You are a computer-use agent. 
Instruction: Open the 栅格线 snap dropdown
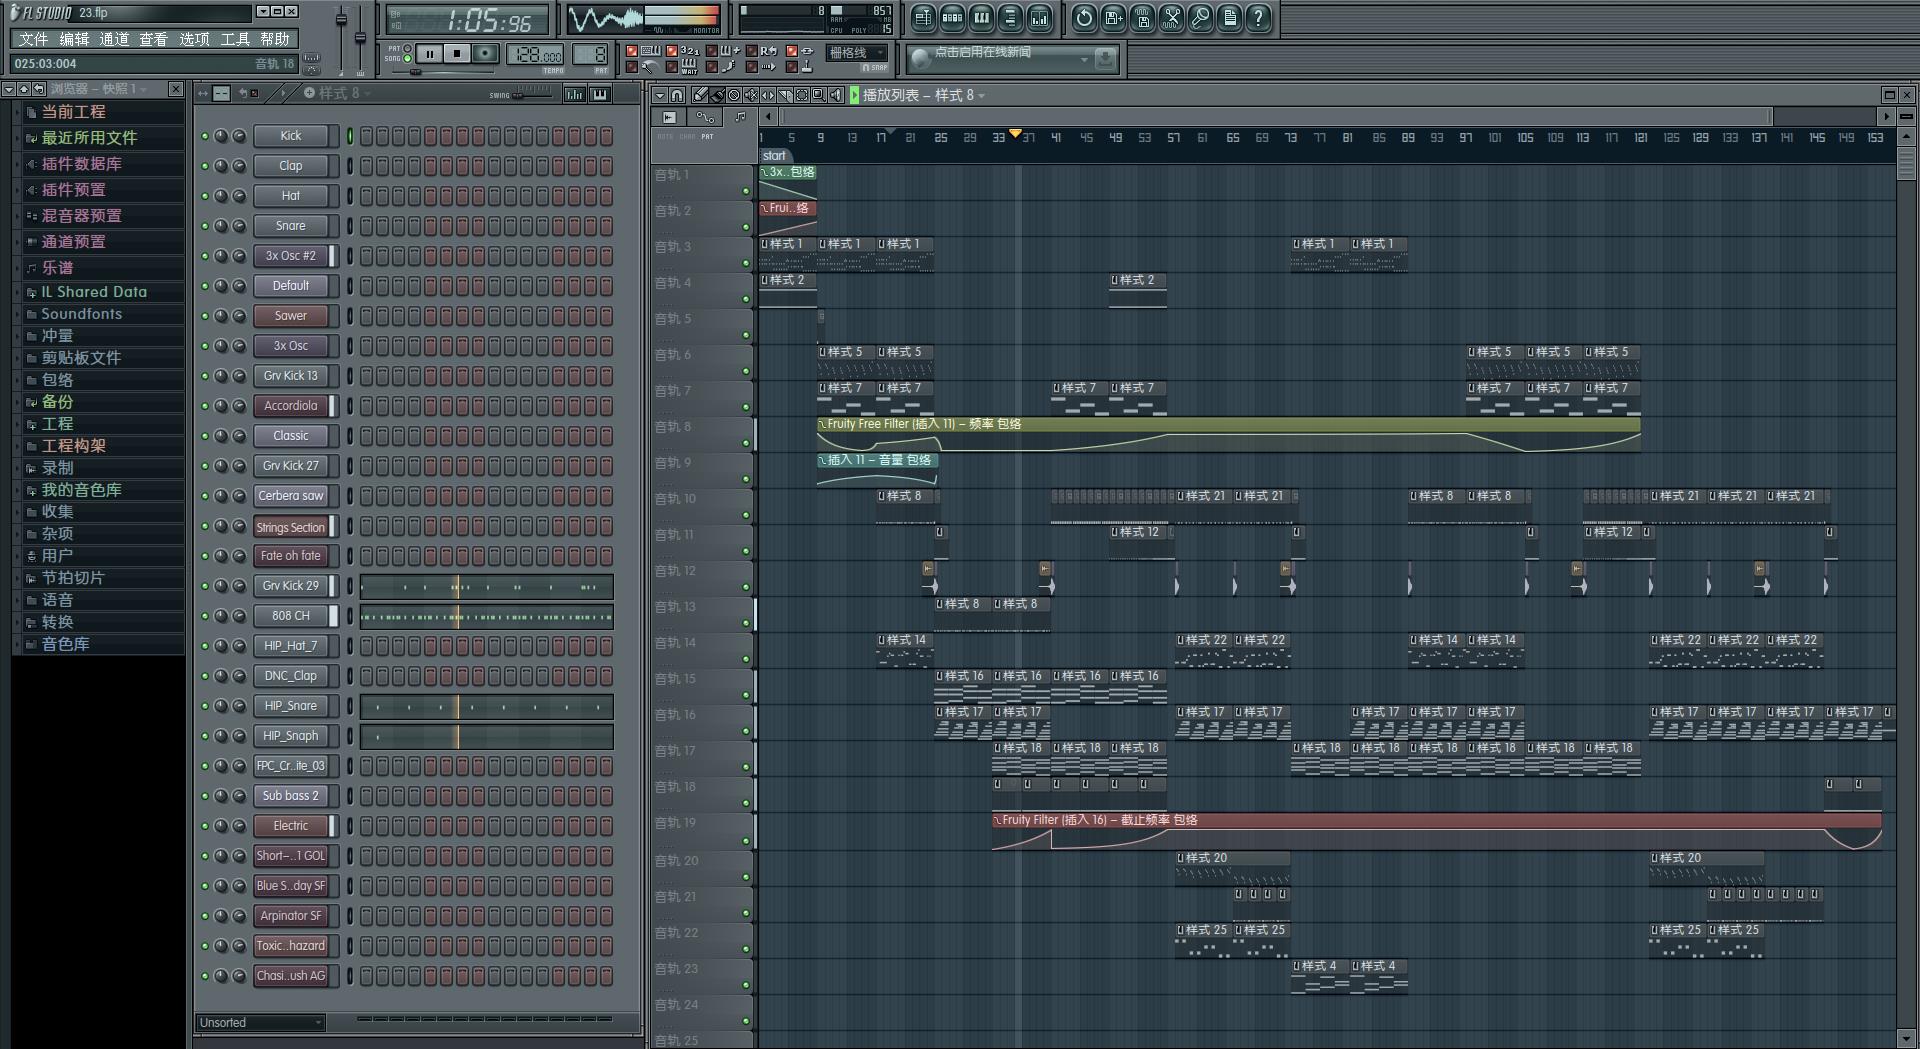point(857,53)
